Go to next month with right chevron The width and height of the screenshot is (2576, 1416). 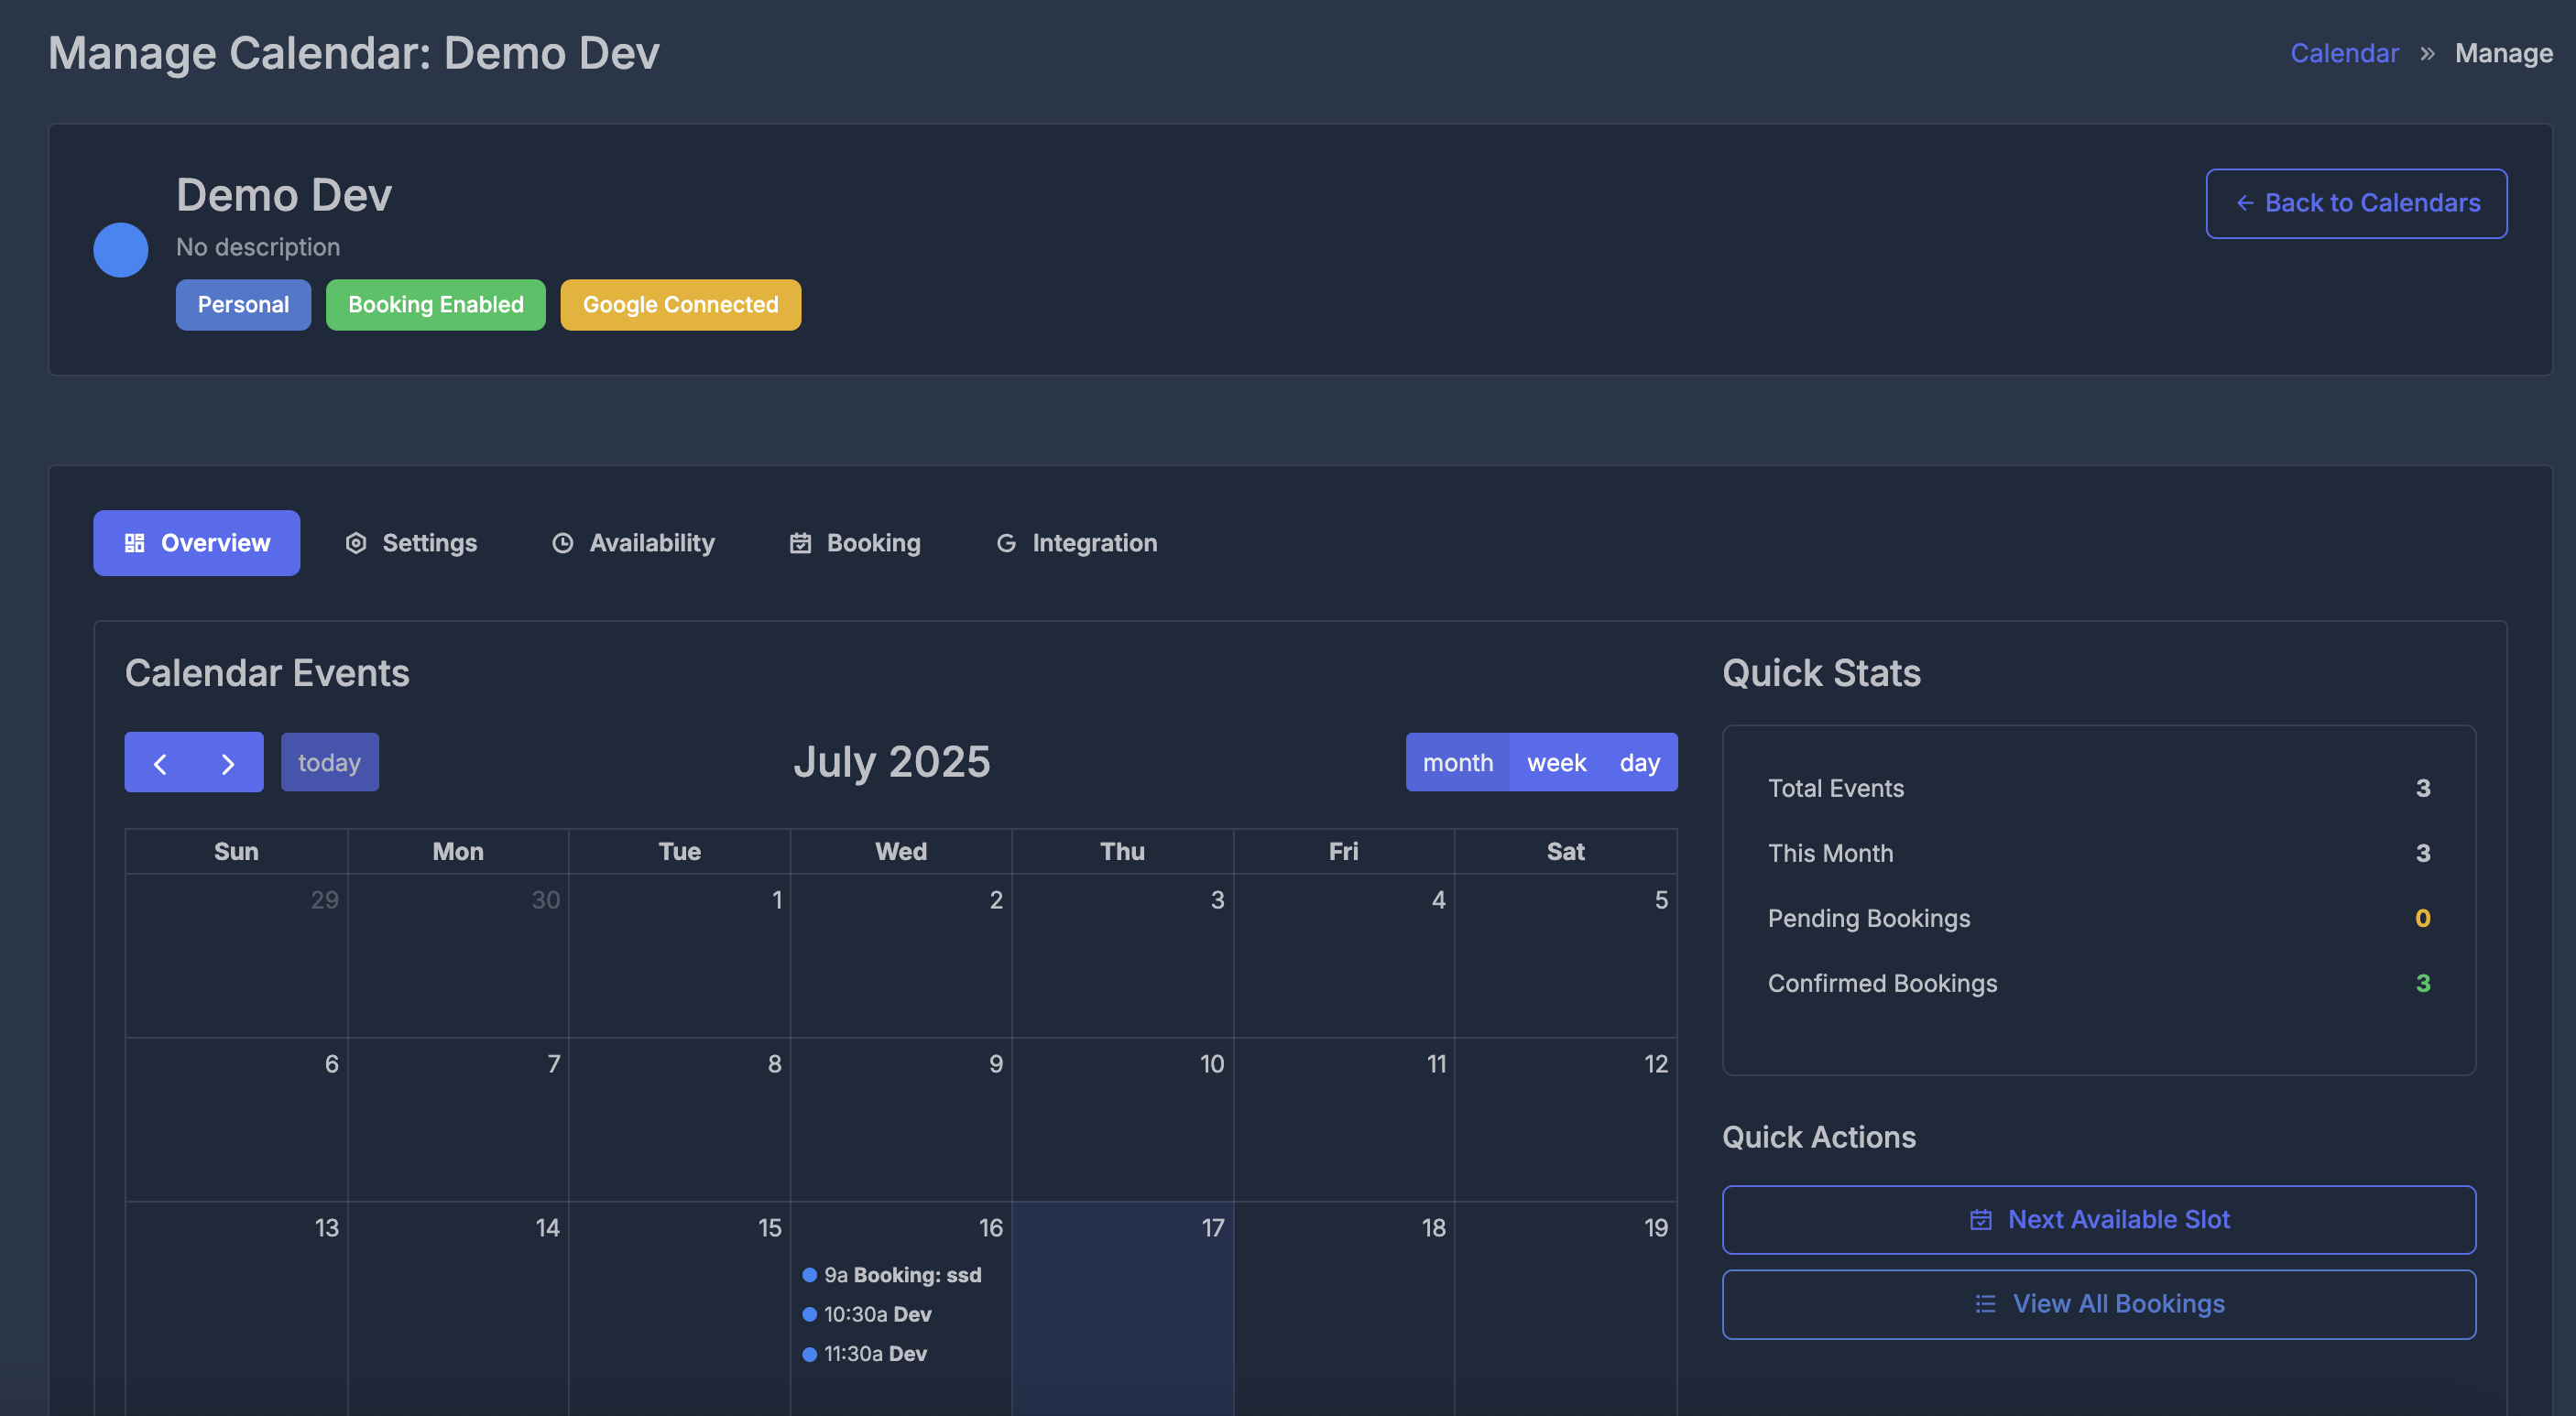(228, 763)
